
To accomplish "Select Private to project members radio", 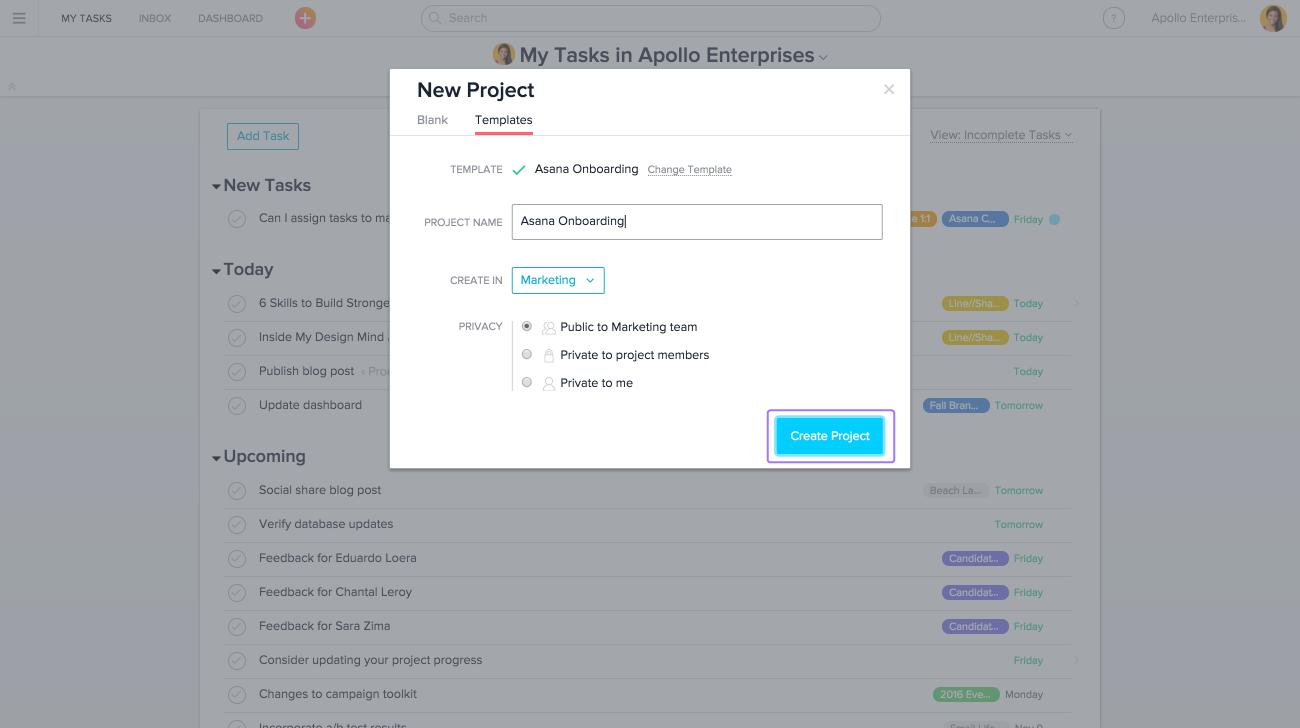I will click(527, 354).
